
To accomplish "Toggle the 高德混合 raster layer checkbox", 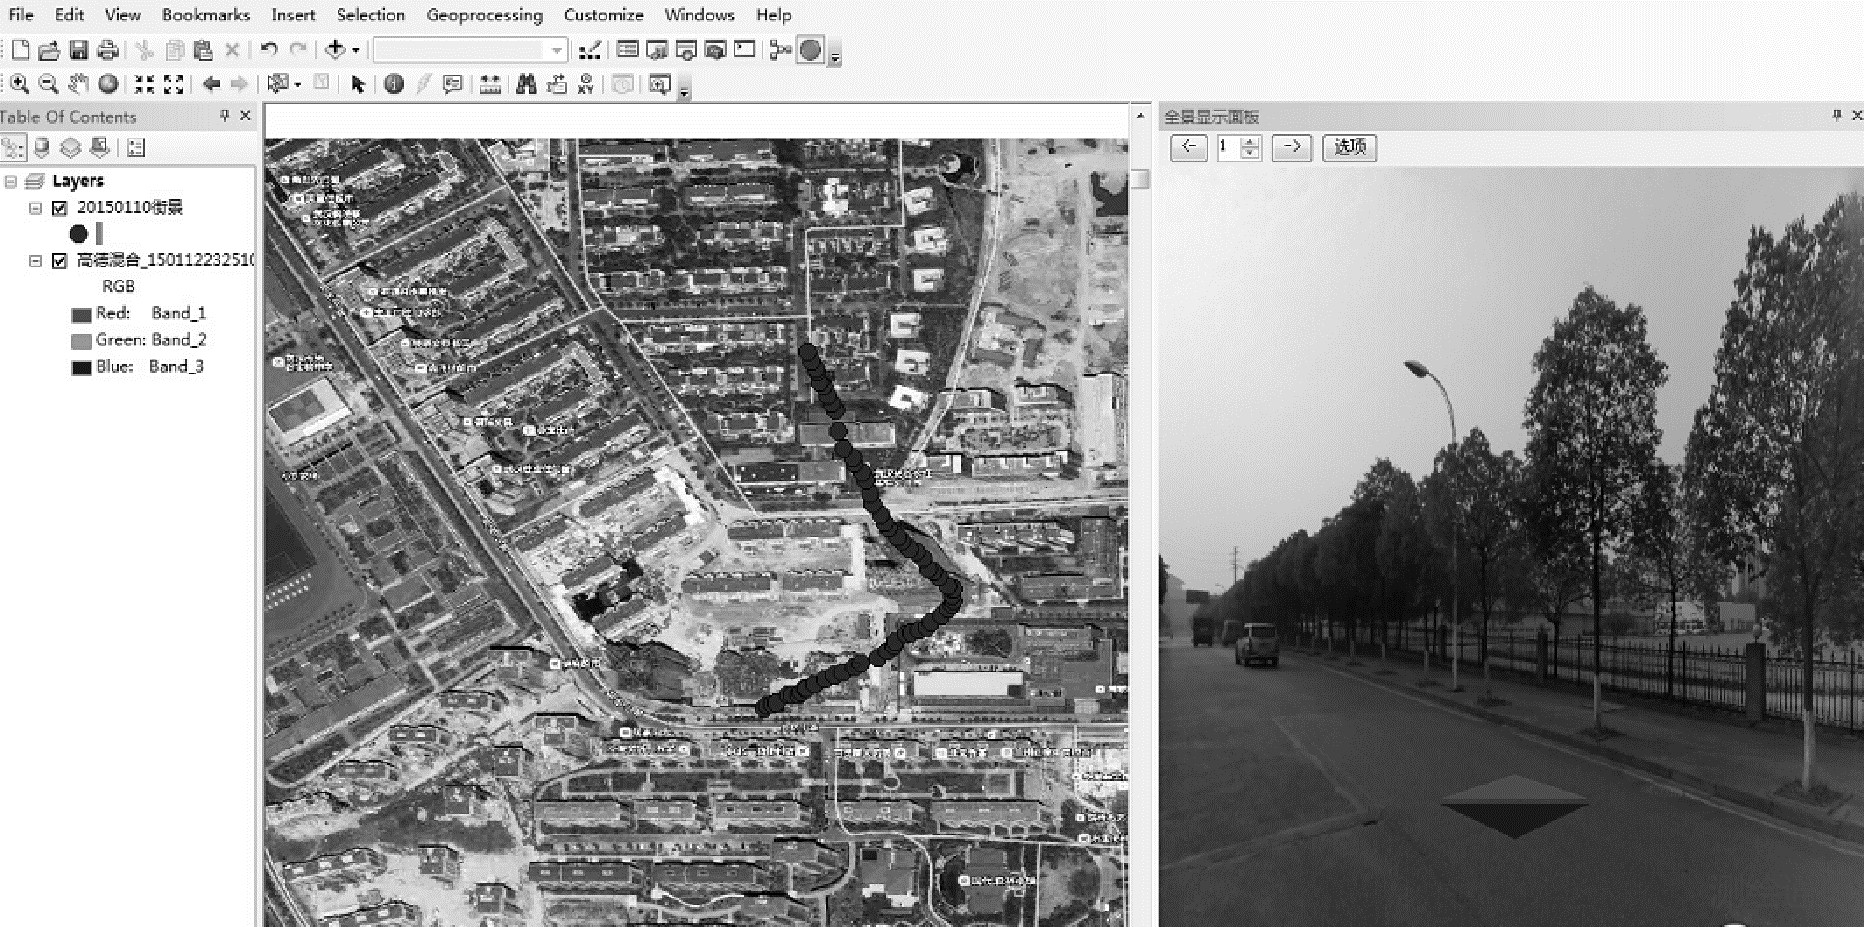I will coord(59,261).
